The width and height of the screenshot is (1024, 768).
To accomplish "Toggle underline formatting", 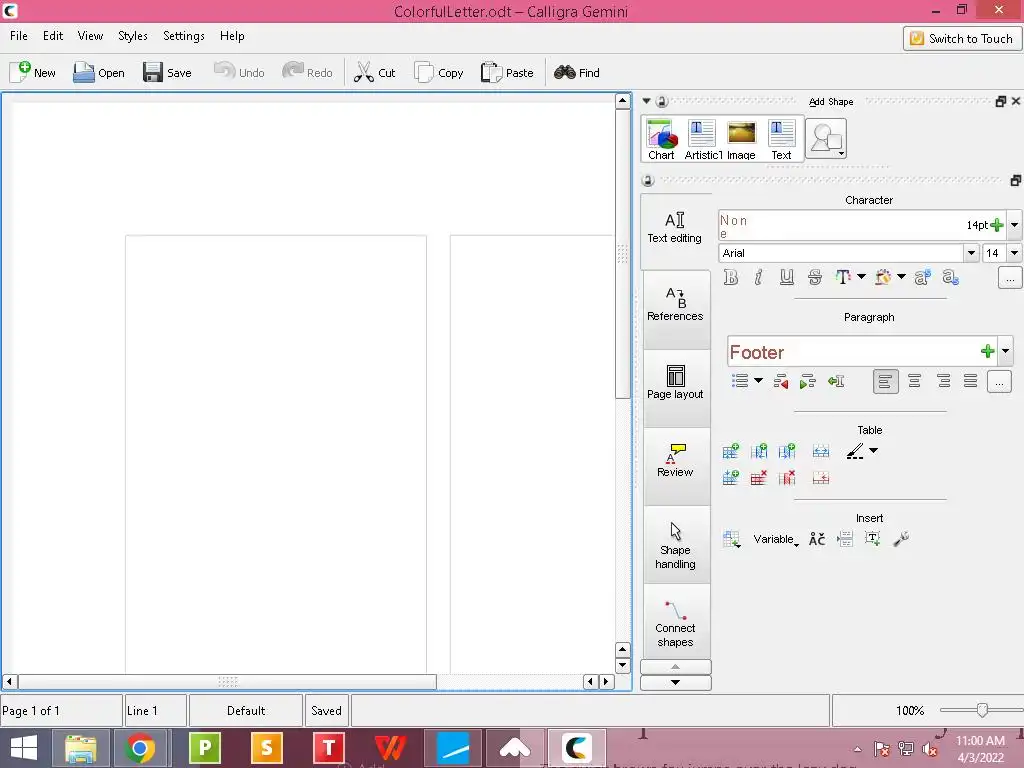I will (787, 278).
